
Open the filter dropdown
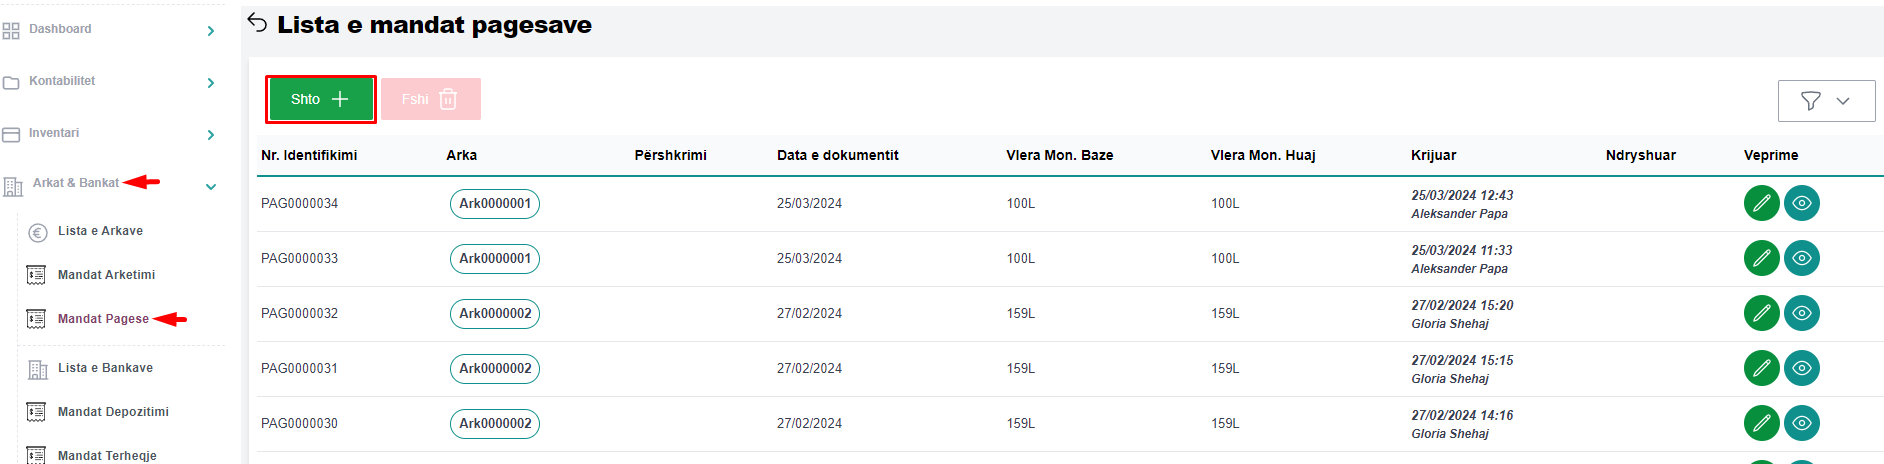(1826, 101)
